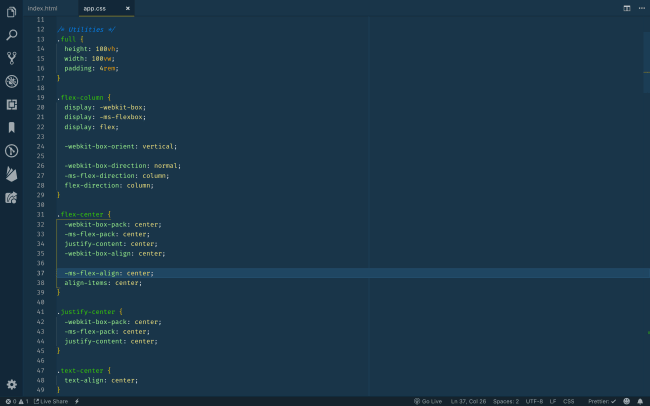Click the Manage gear icon
Image resolution: width=650 pixels, height=406 pixels.
[12, 384]
